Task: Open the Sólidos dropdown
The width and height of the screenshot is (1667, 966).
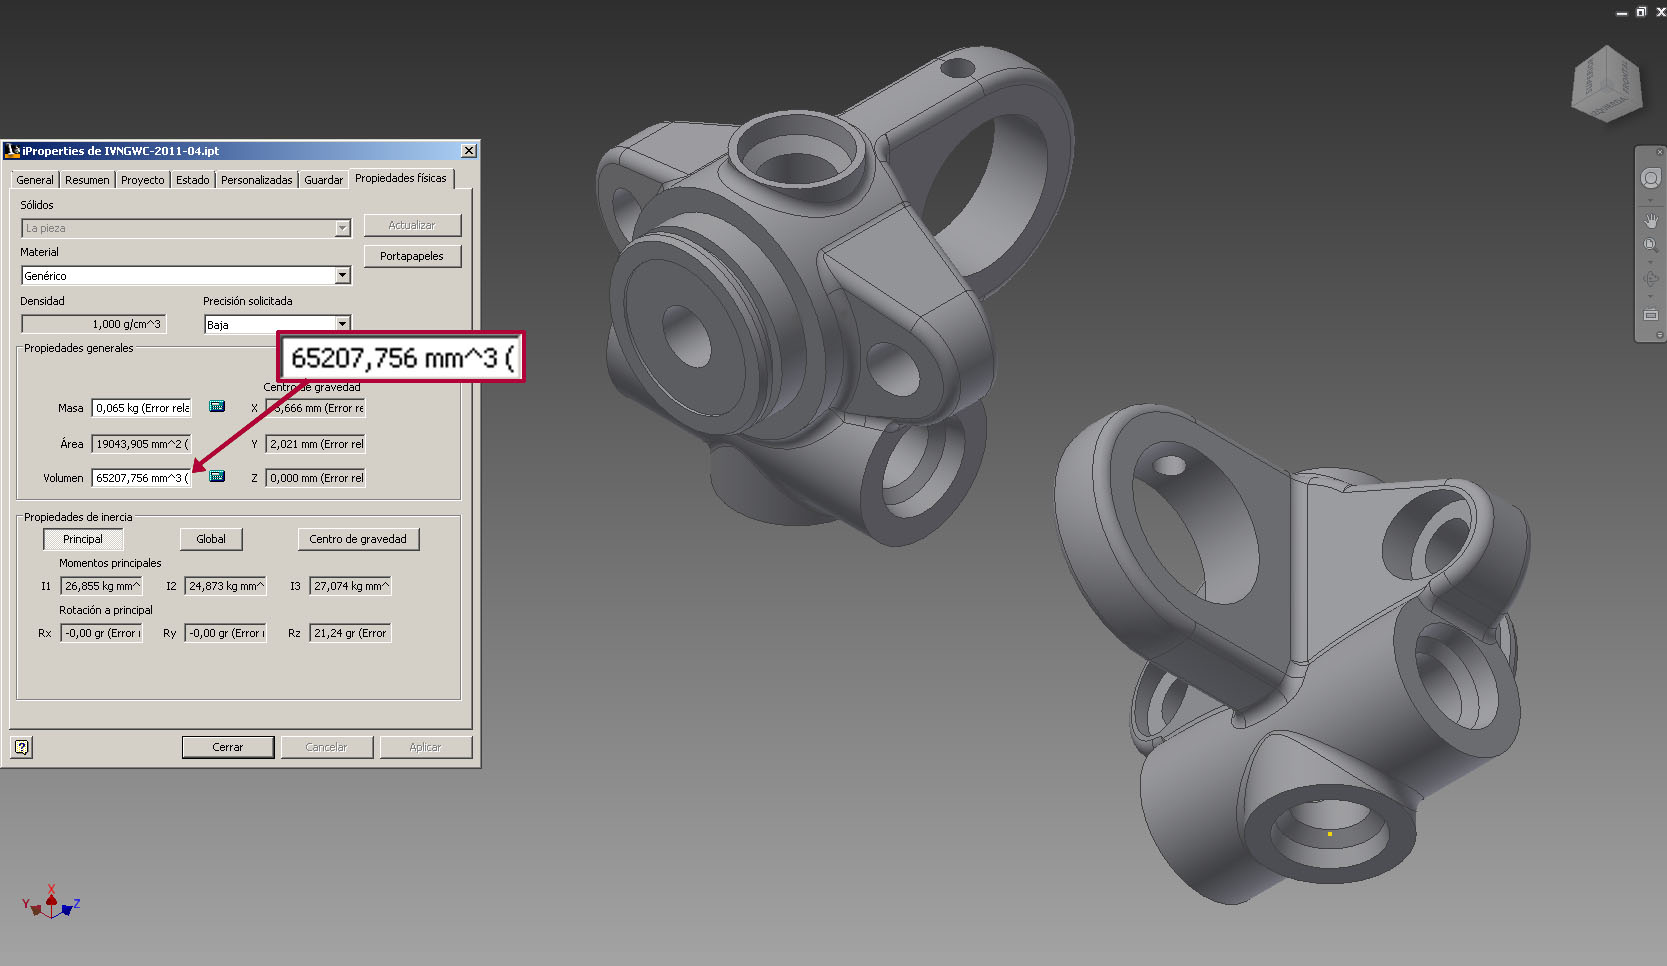Action: 186,228
